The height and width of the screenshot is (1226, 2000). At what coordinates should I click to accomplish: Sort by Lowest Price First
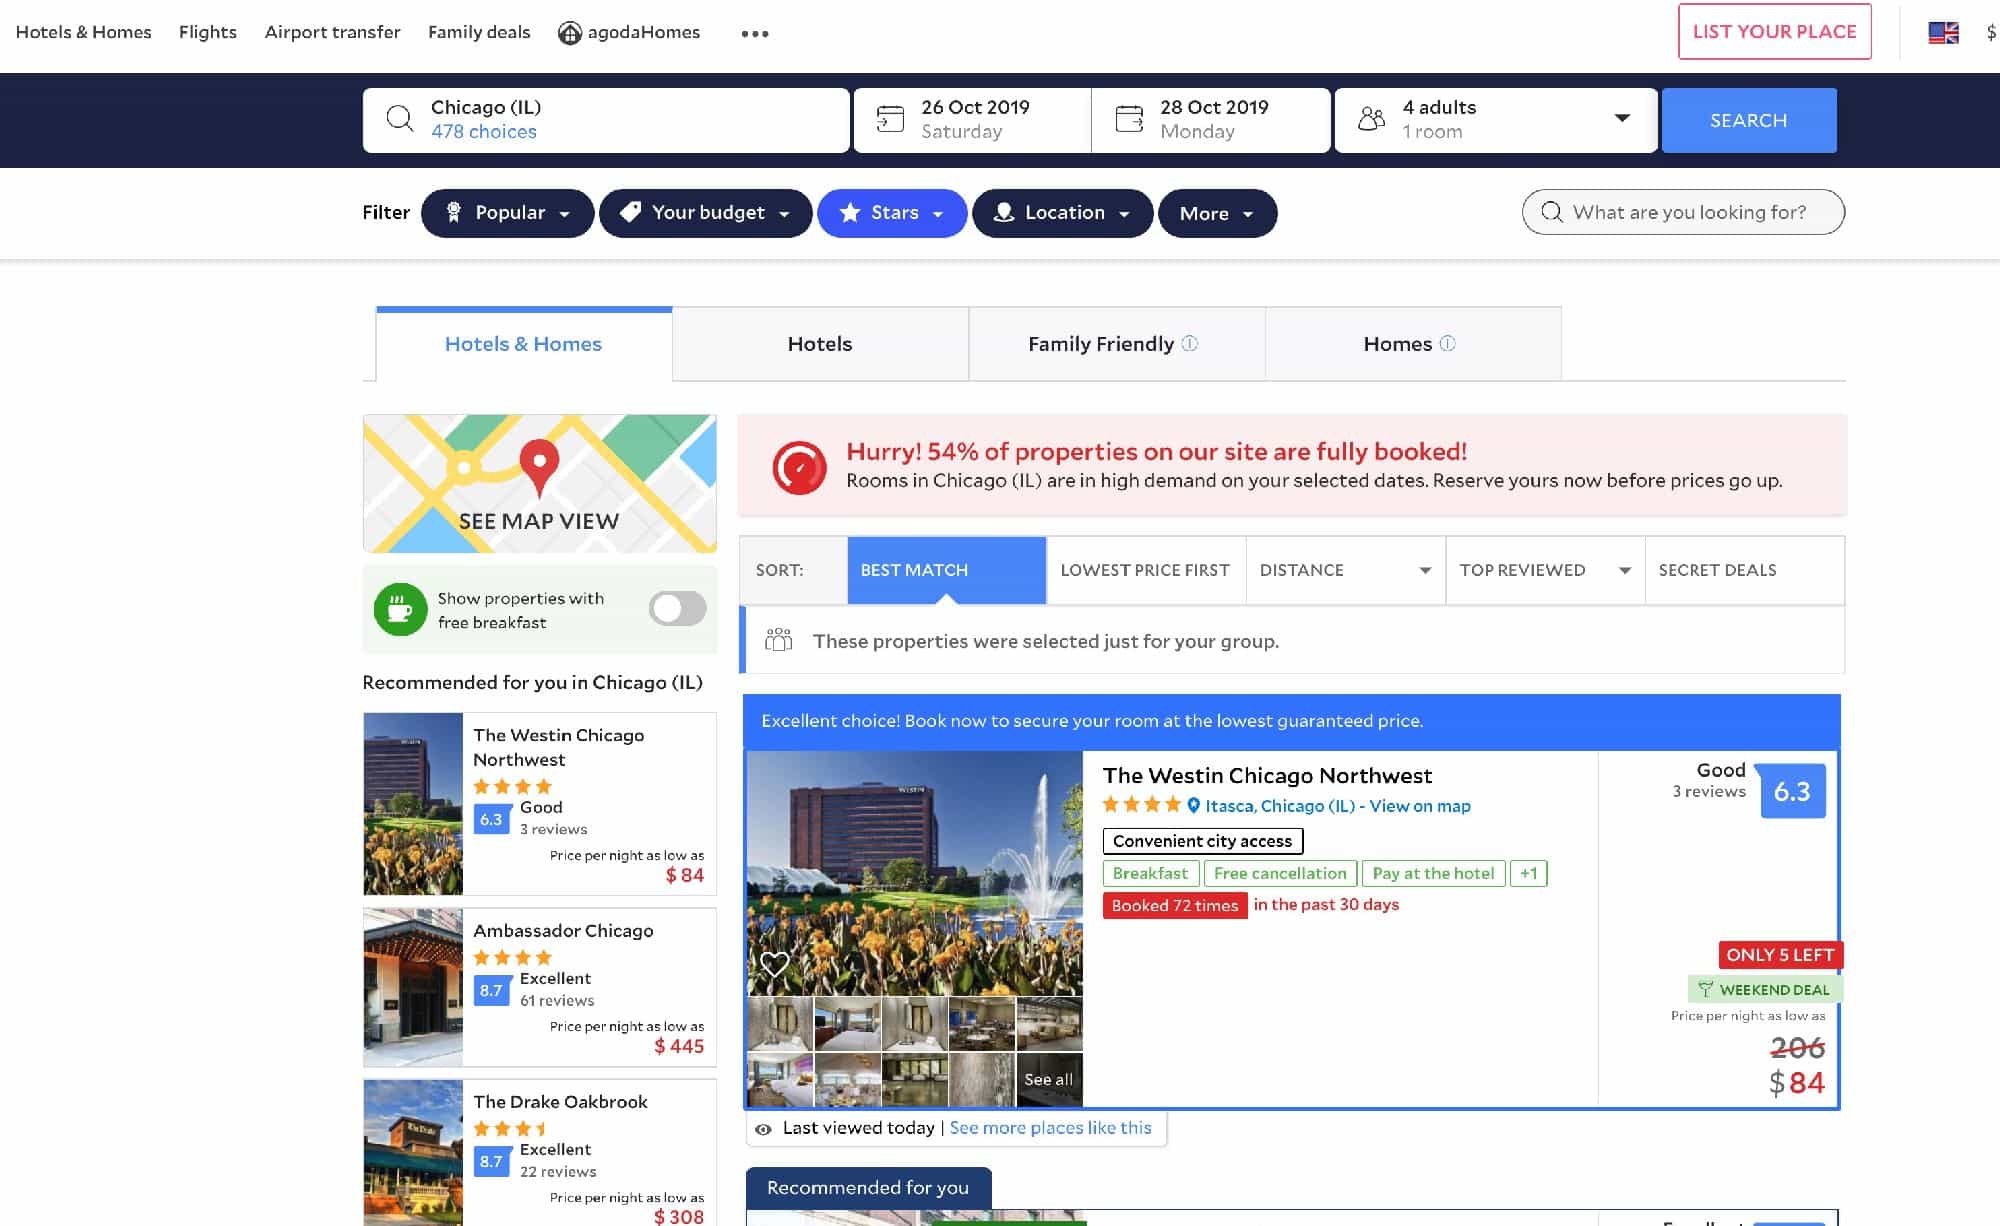click(x=1145, y=570)
